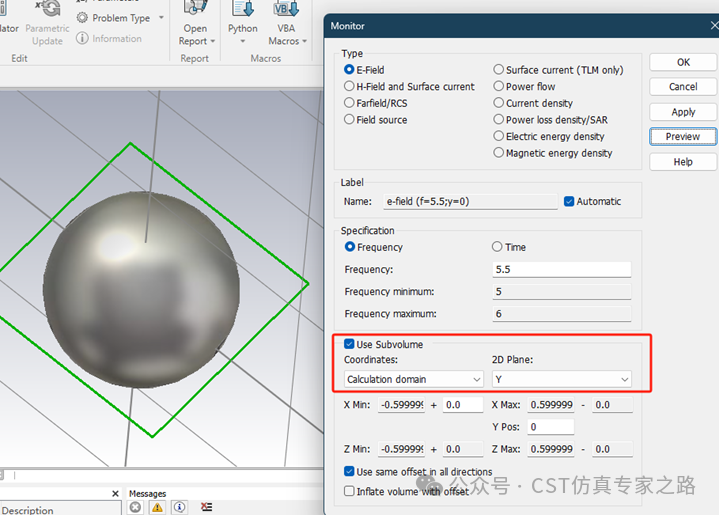The width and height of the screenshot is (719, 515).
Task: Toggle the Automatic name checkbox
Action: click(x=569, y=201)
